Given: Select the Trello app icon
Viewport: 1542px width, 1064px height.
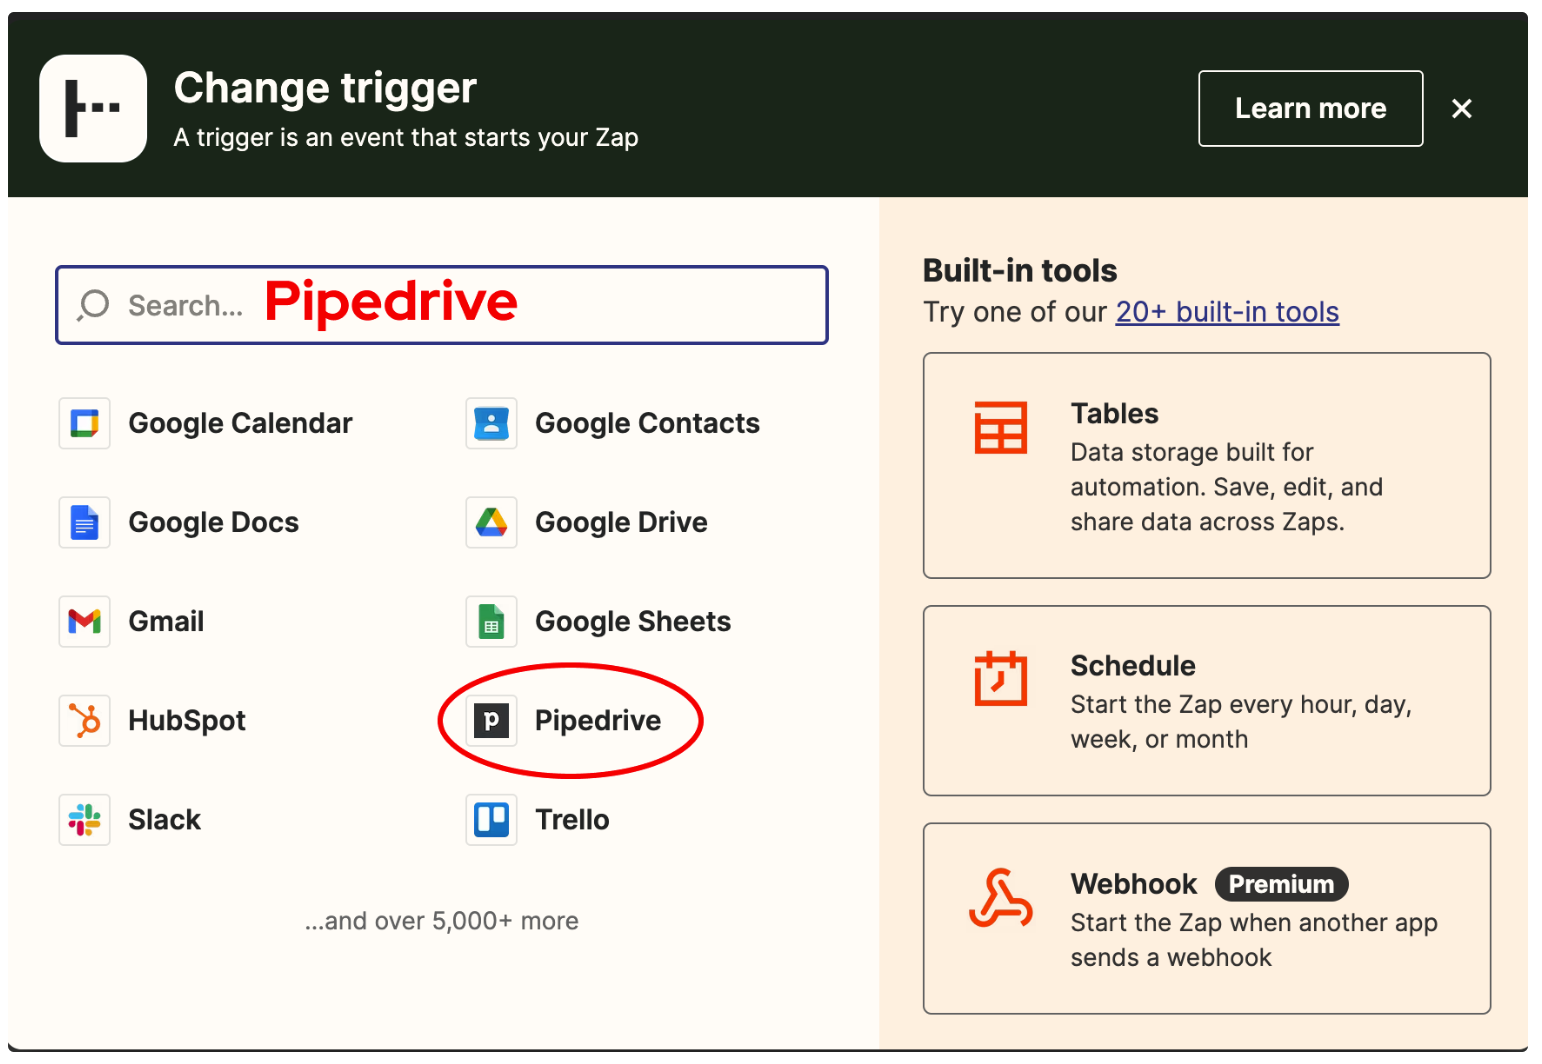Looking at the screenshot, I should [x=491, y=819].
